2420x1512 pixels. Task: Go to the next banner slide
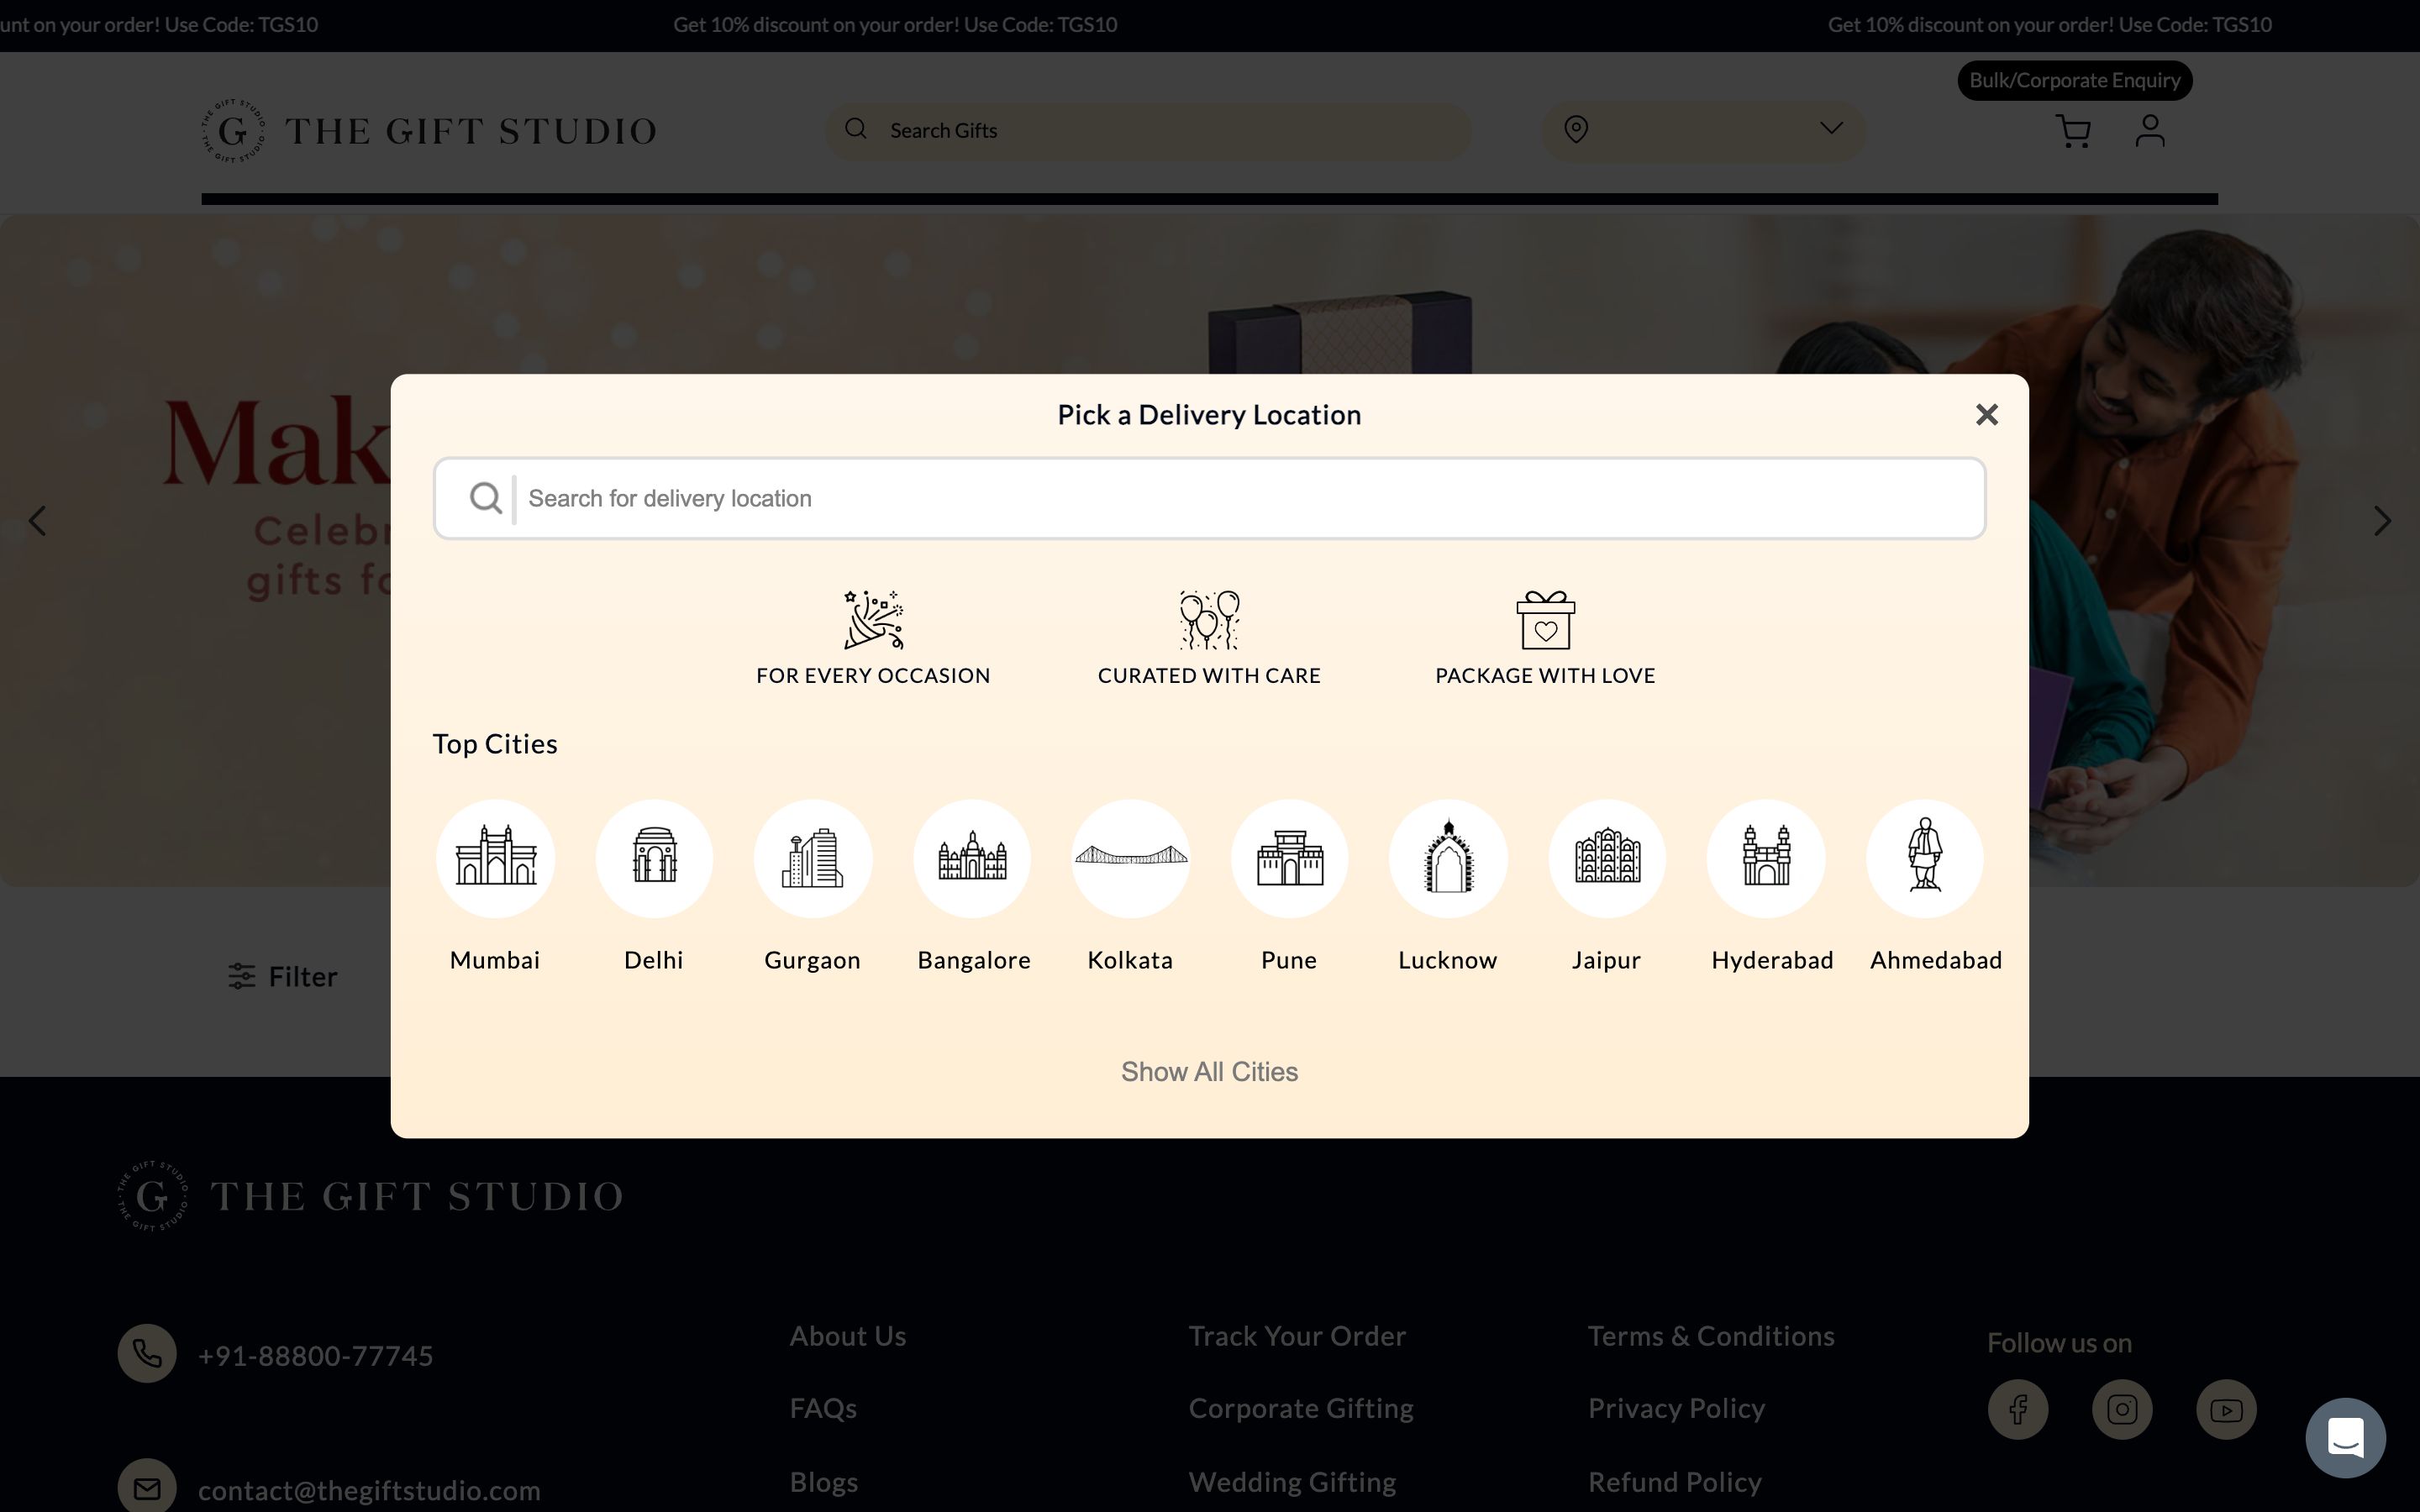[2382, 521]
